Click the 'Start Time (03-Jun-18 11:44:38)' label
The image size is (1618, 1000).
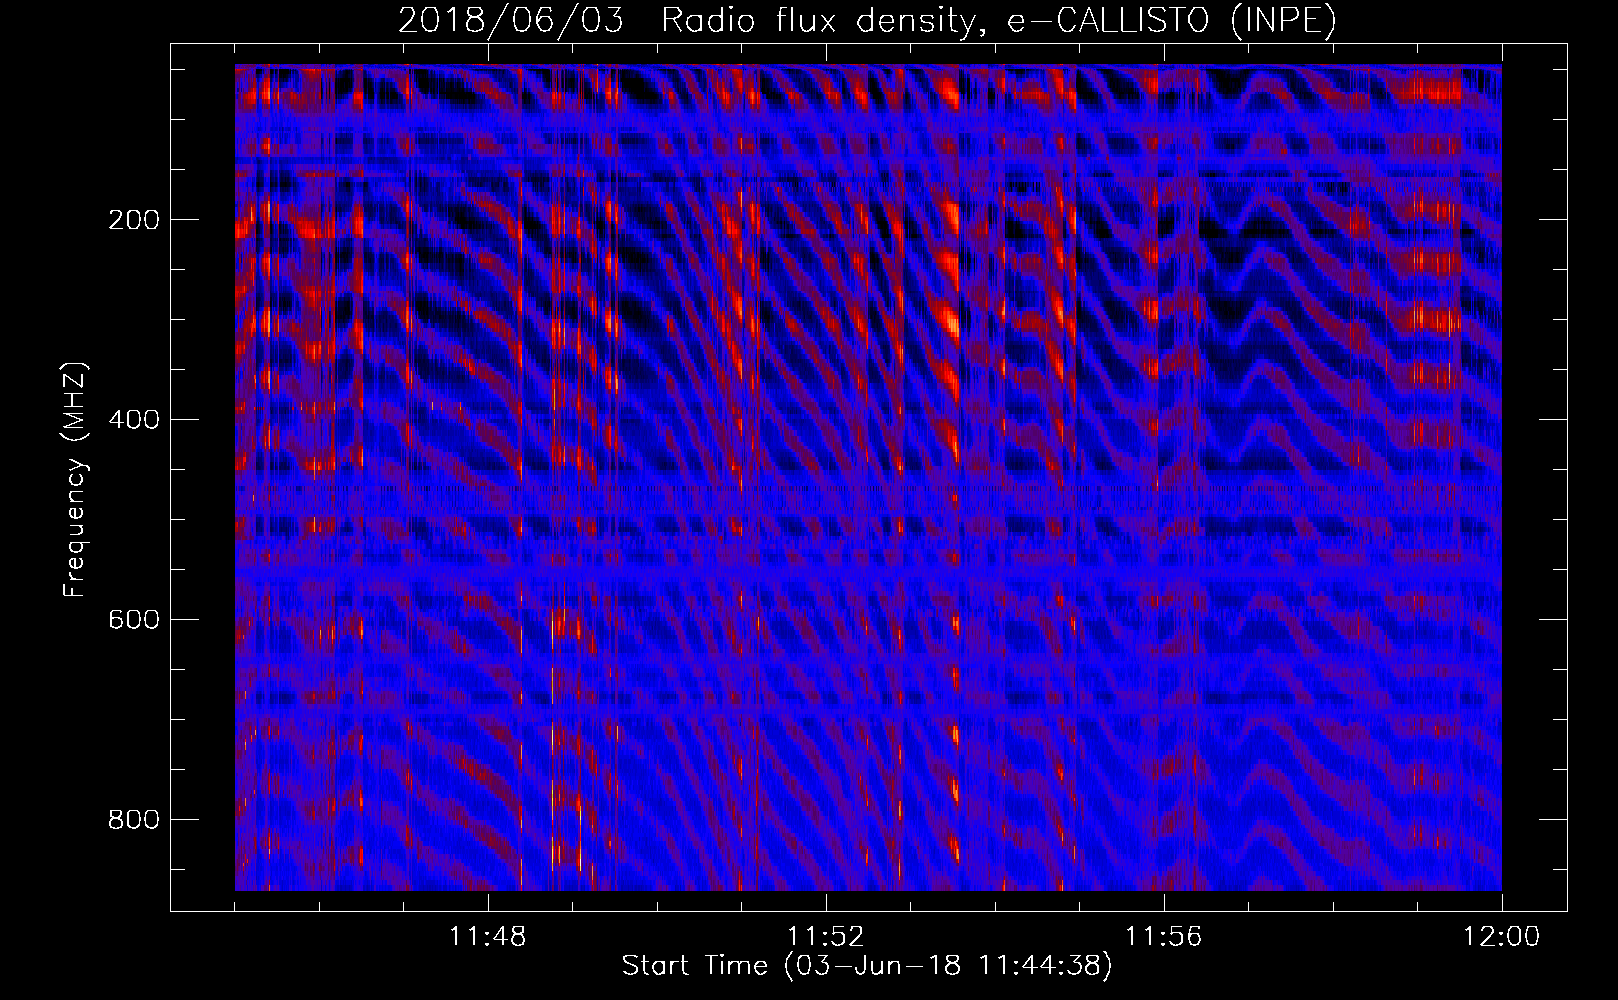867,966
